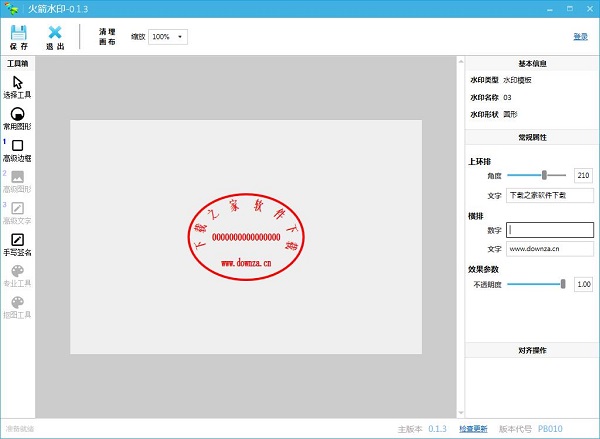Viewport: 600px width, 439px height.
Task: Click the 角度 angle slider handle
Action: (x=544, y=175)
